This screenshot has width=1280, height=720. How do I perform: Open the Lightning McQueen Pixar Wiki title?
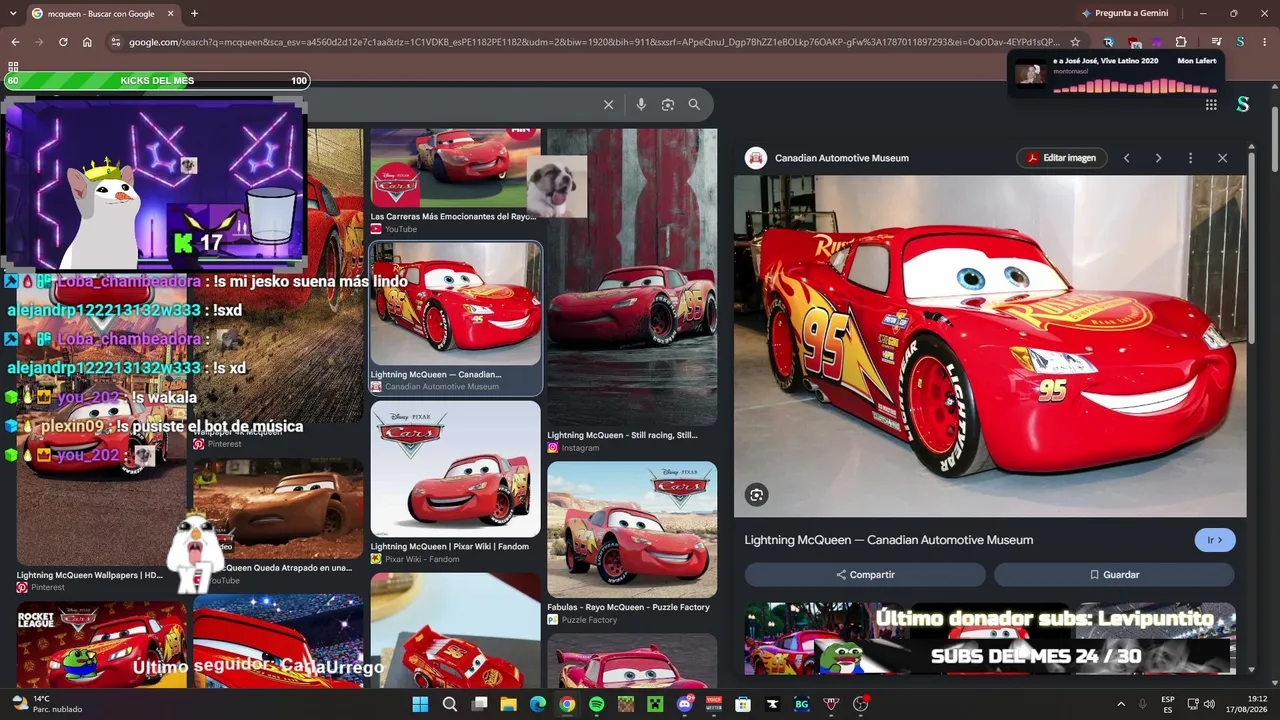click(x=450, y=547)
